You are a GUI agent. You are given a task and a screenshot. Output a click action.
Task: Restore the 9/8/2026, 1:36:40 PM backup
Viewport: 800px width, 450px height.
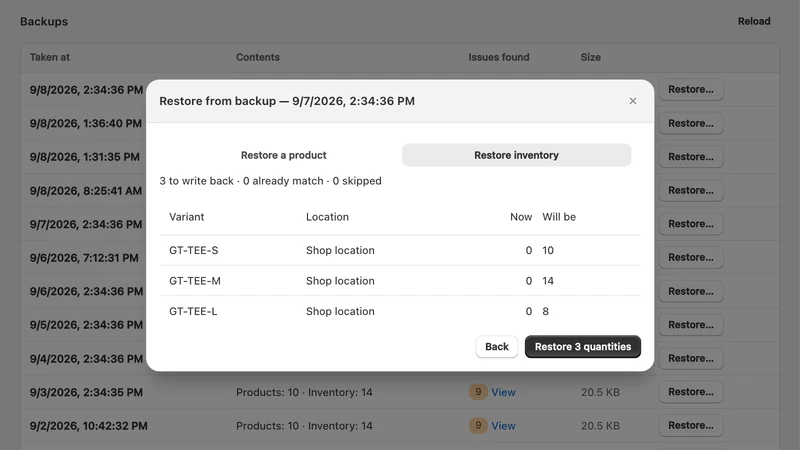tap(691, 123)
